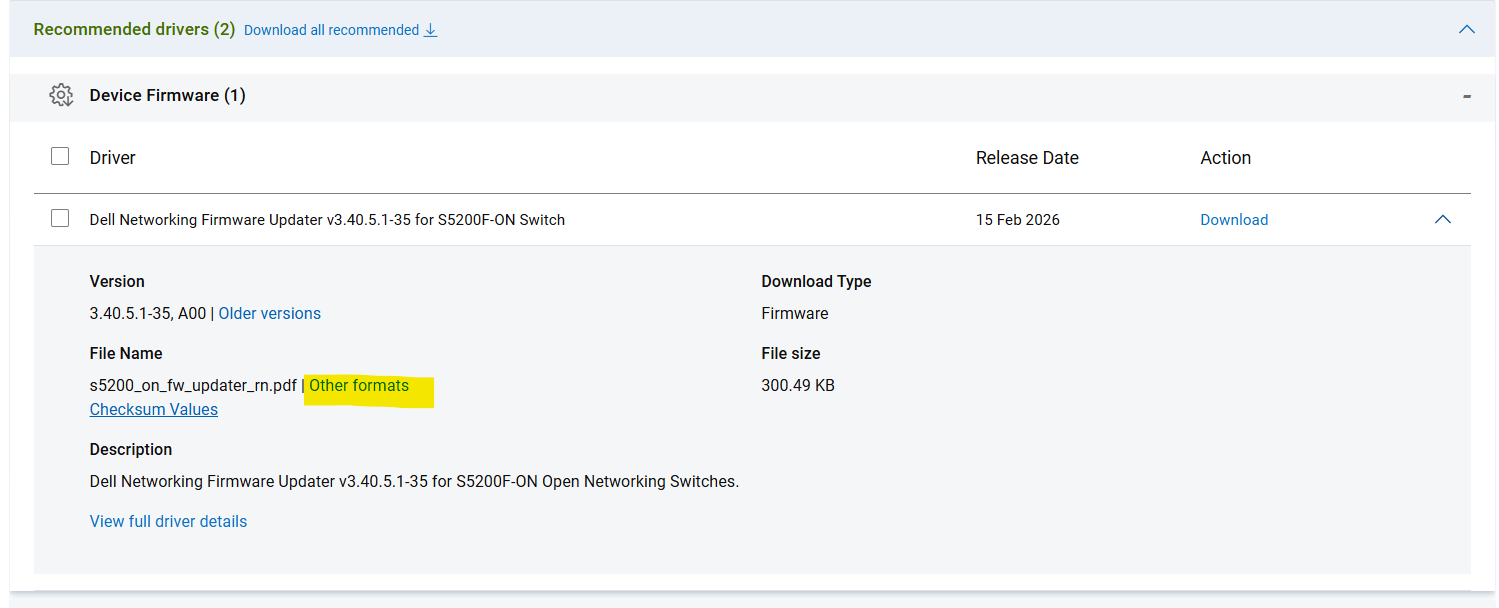This screenshot has height=608, width=1499.
Task: Click version text 3.40.5.1-35, A00
Action: tap(148, 314)
